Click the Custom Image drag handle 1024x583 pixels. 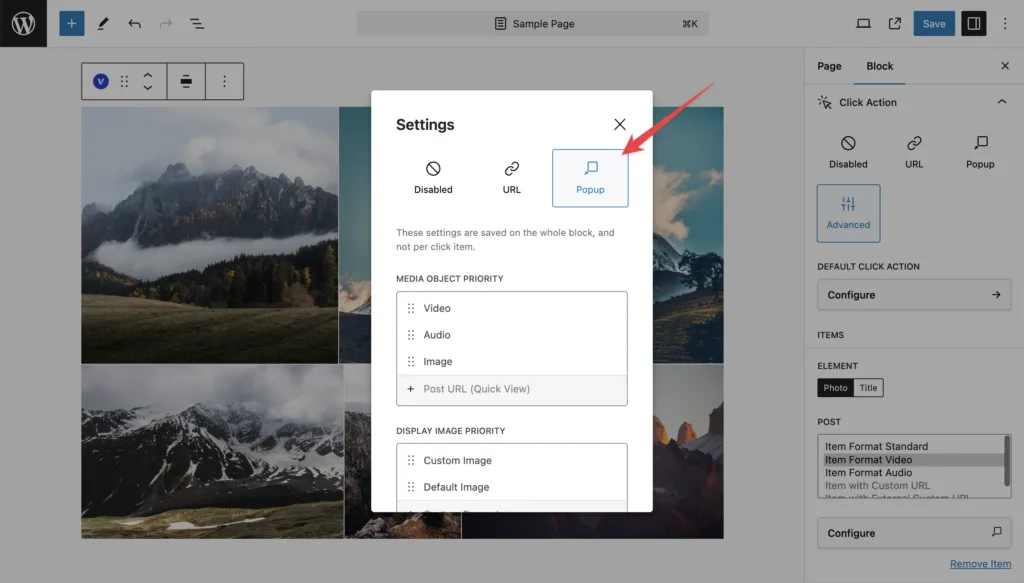click(411, 460)
